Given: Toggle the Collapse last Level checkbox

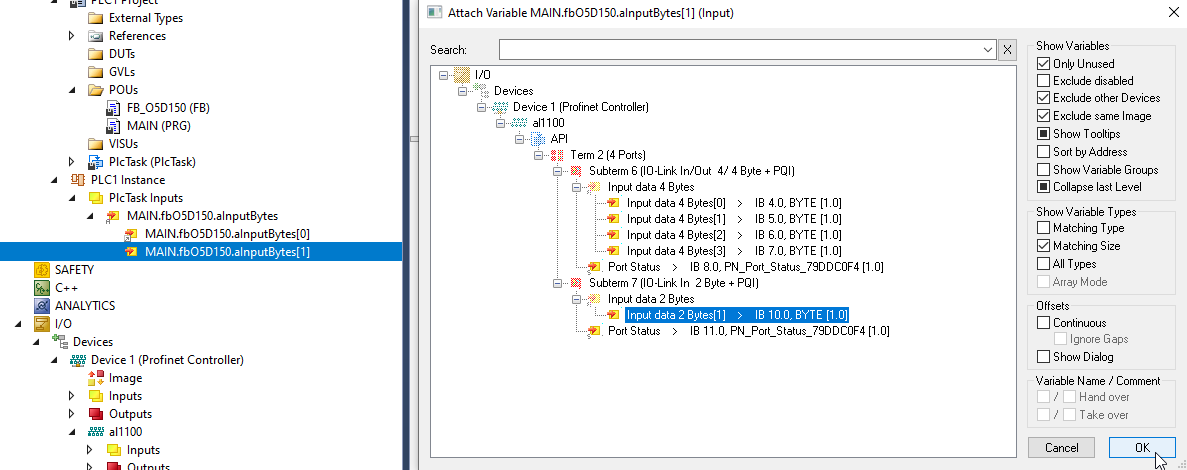Looking at the screenshot, I should click(x=1044, y=187).
